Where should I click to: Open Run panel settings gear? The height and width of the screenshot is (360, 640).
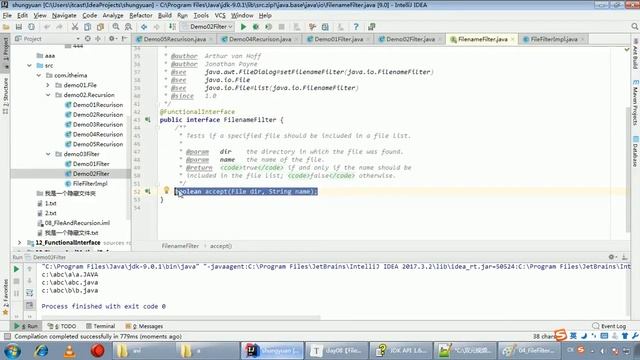point(611,257)
